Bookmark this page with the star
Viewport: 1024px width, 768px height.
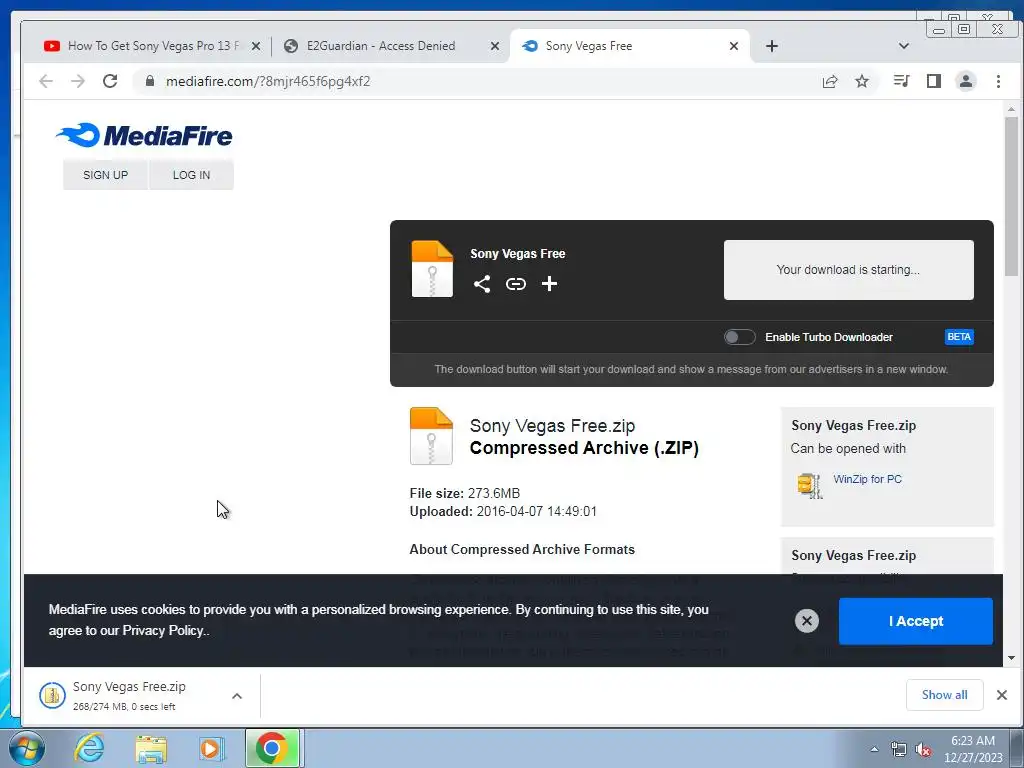pyautogui.click(x=862, y=81)
